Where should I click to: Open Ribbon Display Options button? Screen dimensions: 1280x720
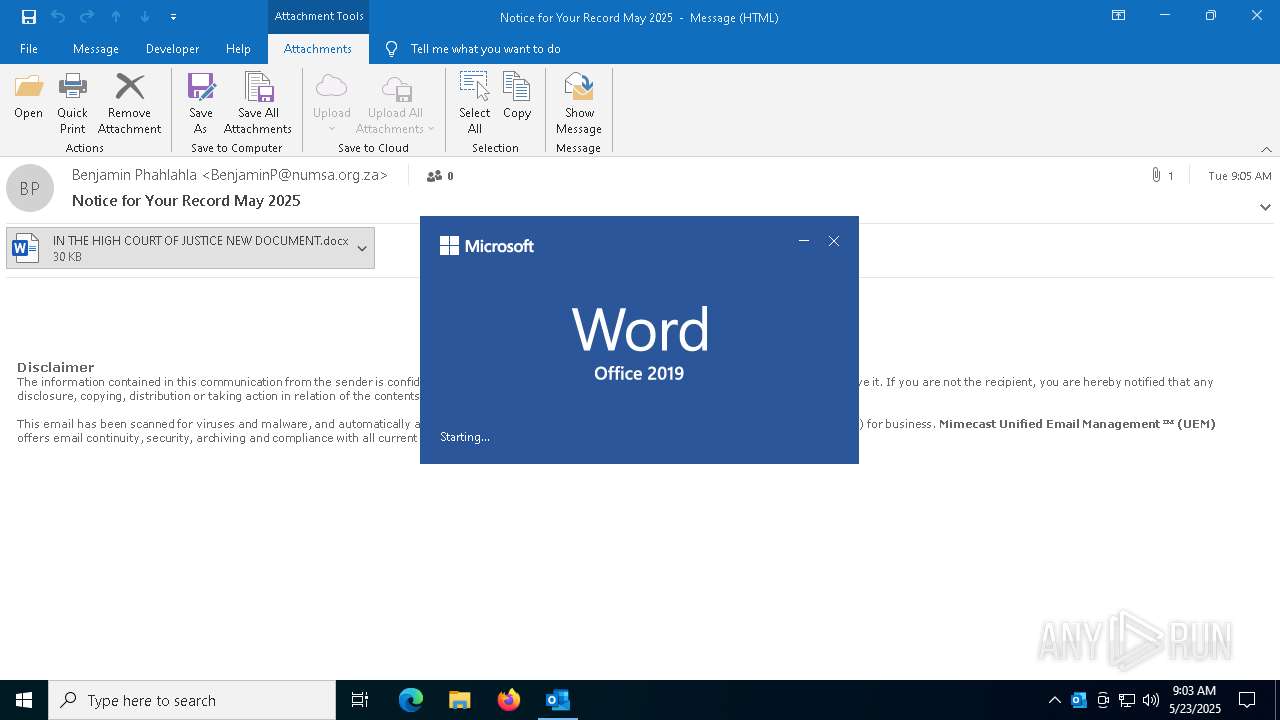point(1118,16)
